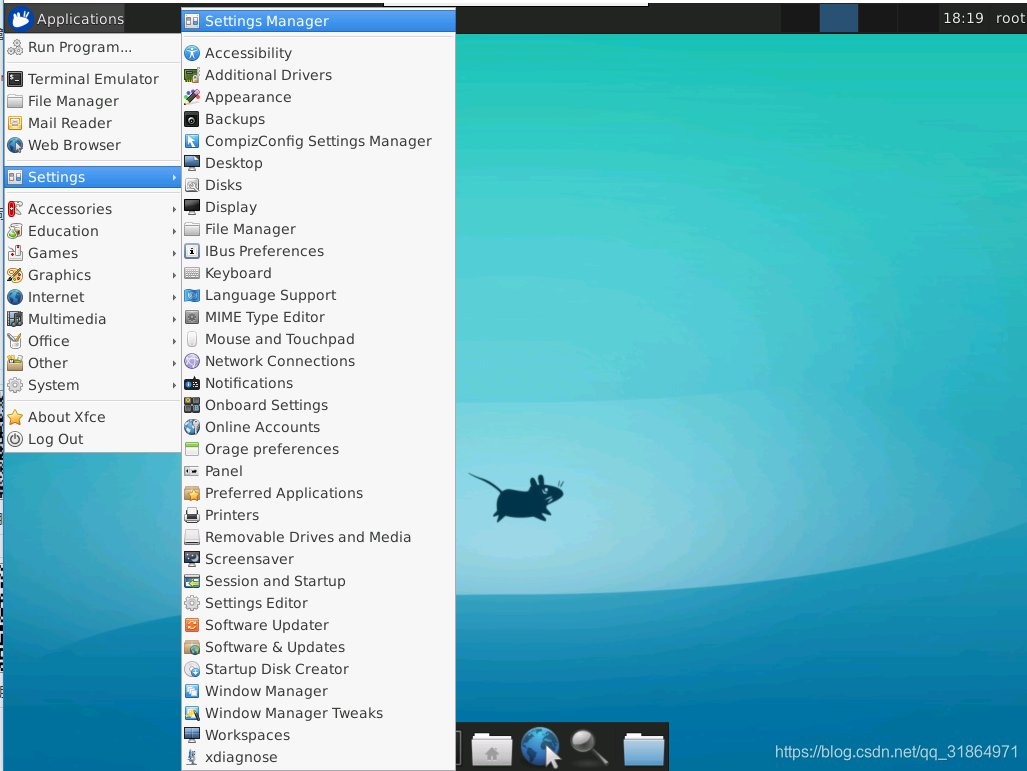Expand the Education submenu arrow
The height and width of the screenshot is (771, 1027).
click(174, 231)
